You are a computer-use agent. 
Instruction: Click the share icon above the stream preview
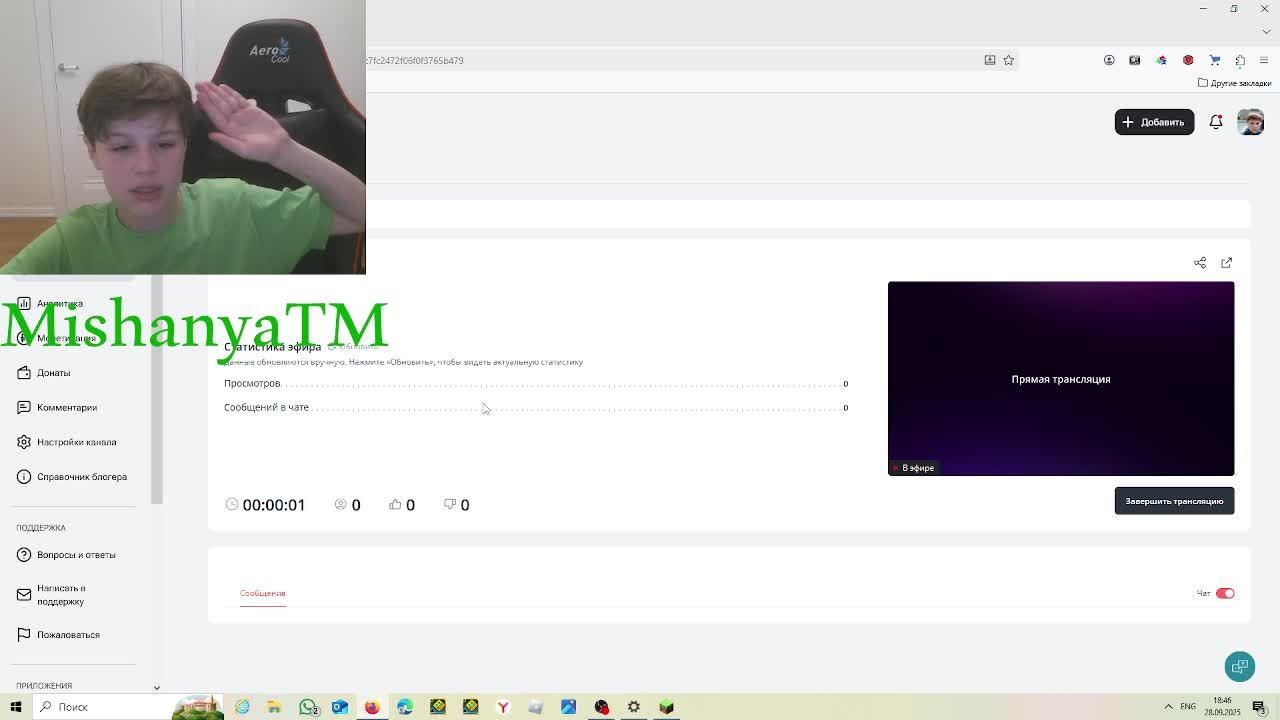coord(1200,263)
